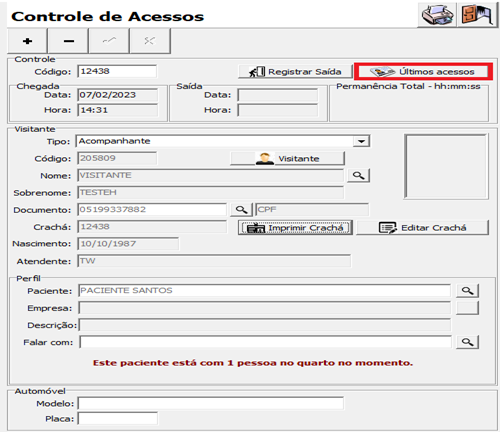Screen dimensions: 500x432
Task: Click Registrar Saída button
Action: click(295, 72)
